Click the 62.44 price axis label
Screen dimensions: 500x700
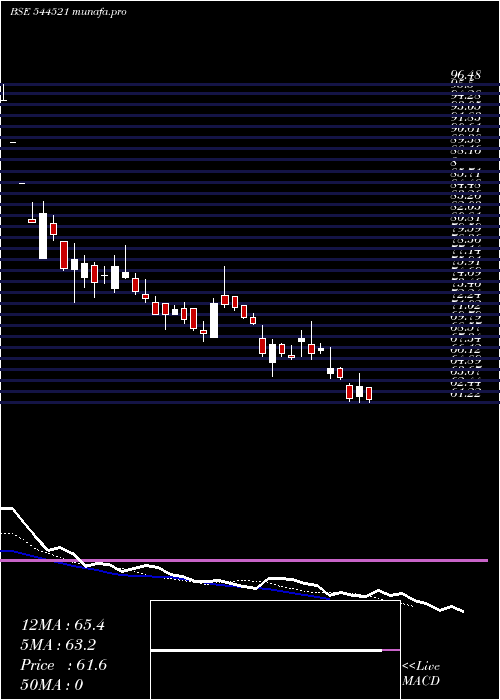pos(466,383)
